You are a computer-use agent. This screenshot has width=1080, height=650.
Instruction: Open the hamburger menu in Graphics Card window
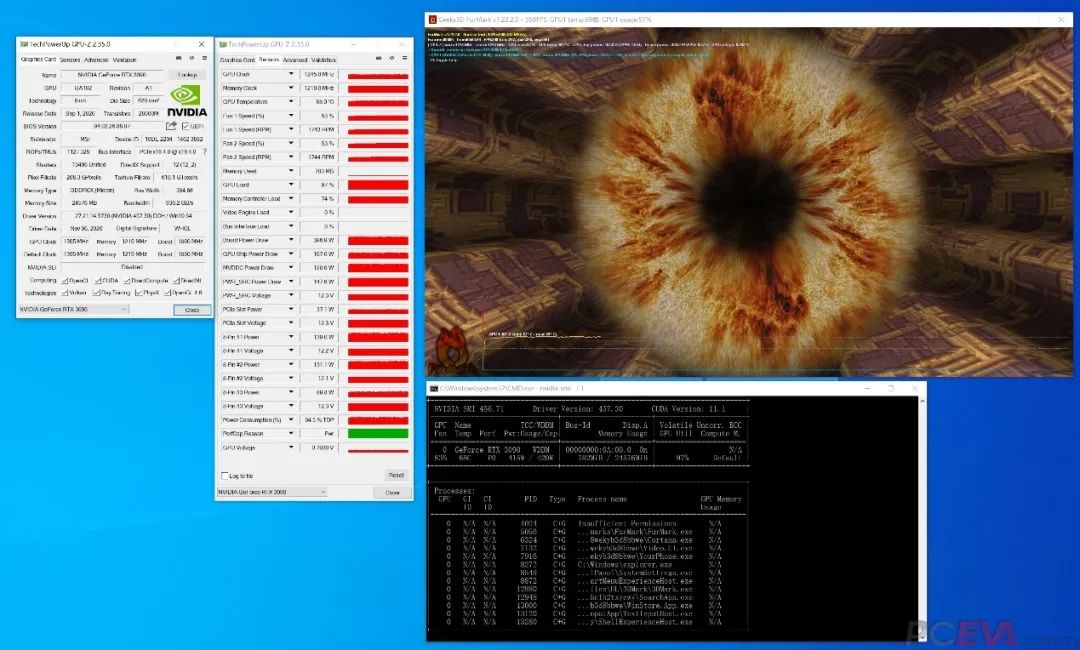(x=205, y=59)
